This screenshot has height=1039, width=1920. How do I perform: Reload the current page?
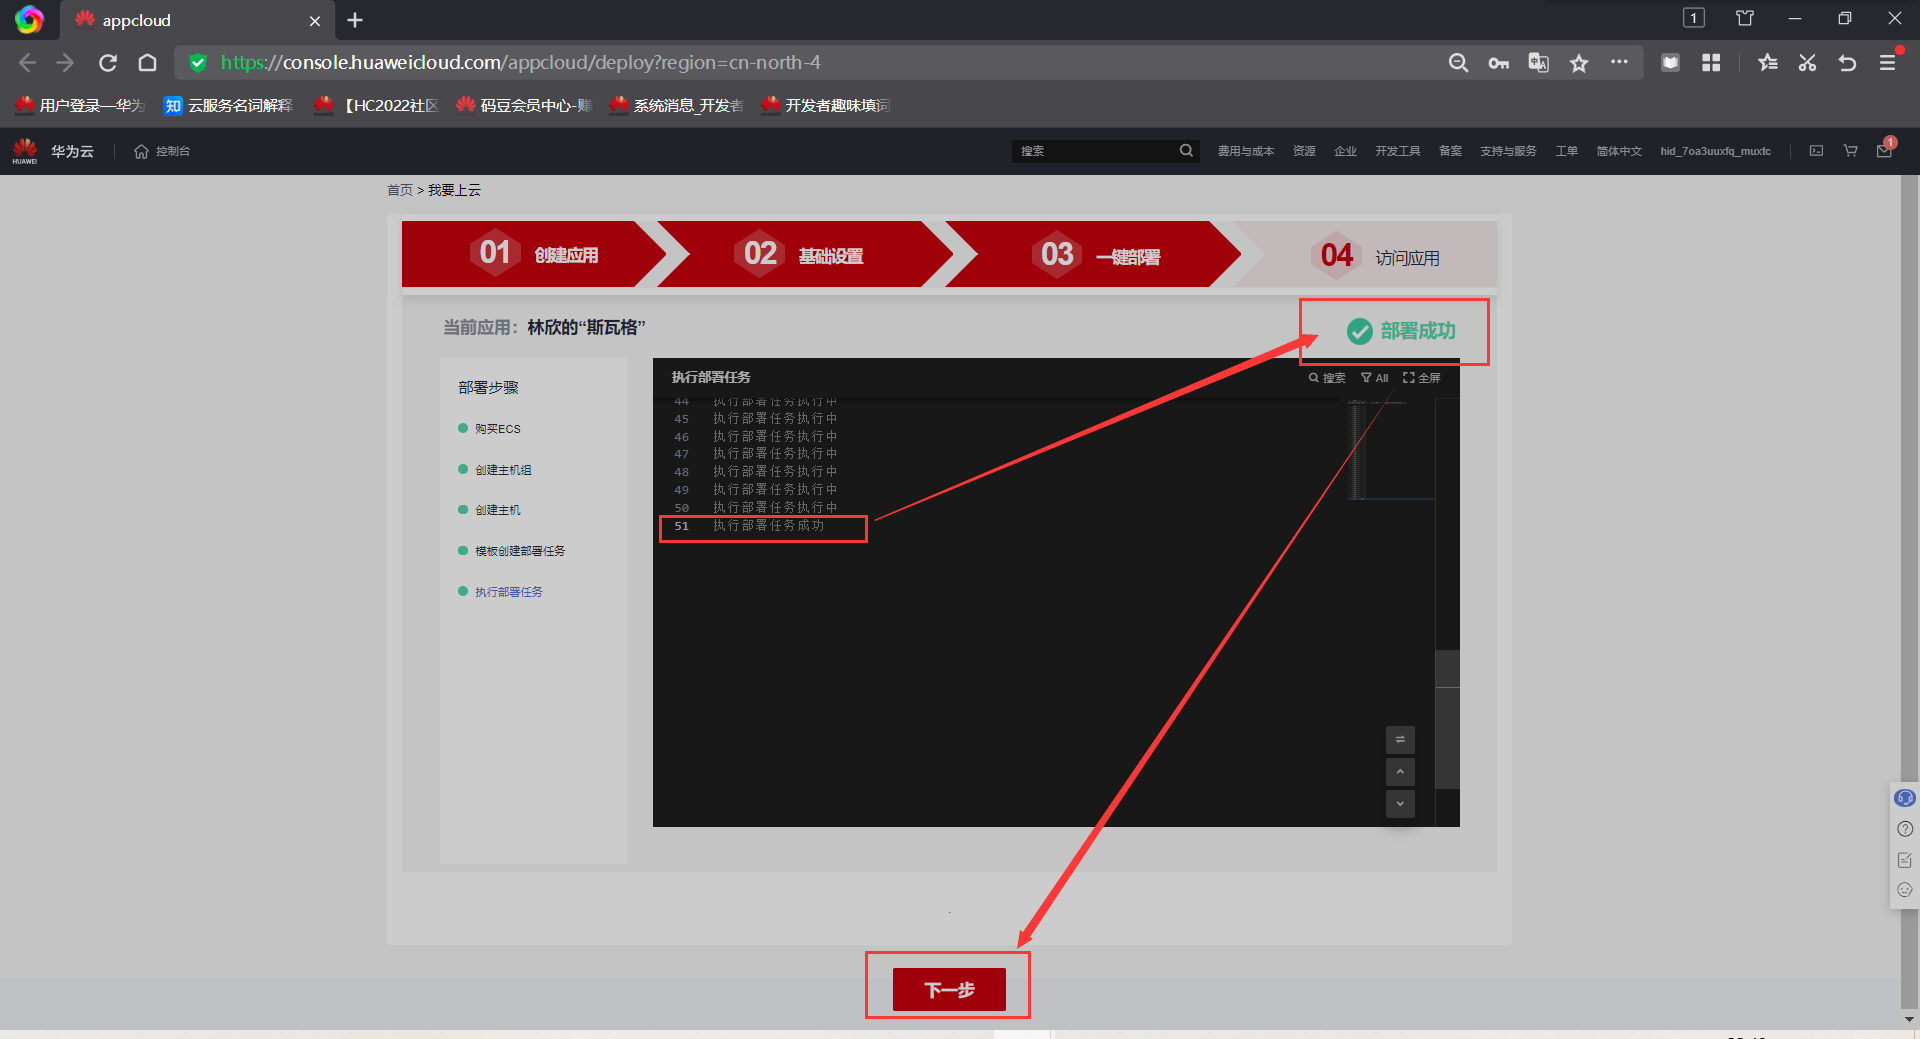click(108, 63)
